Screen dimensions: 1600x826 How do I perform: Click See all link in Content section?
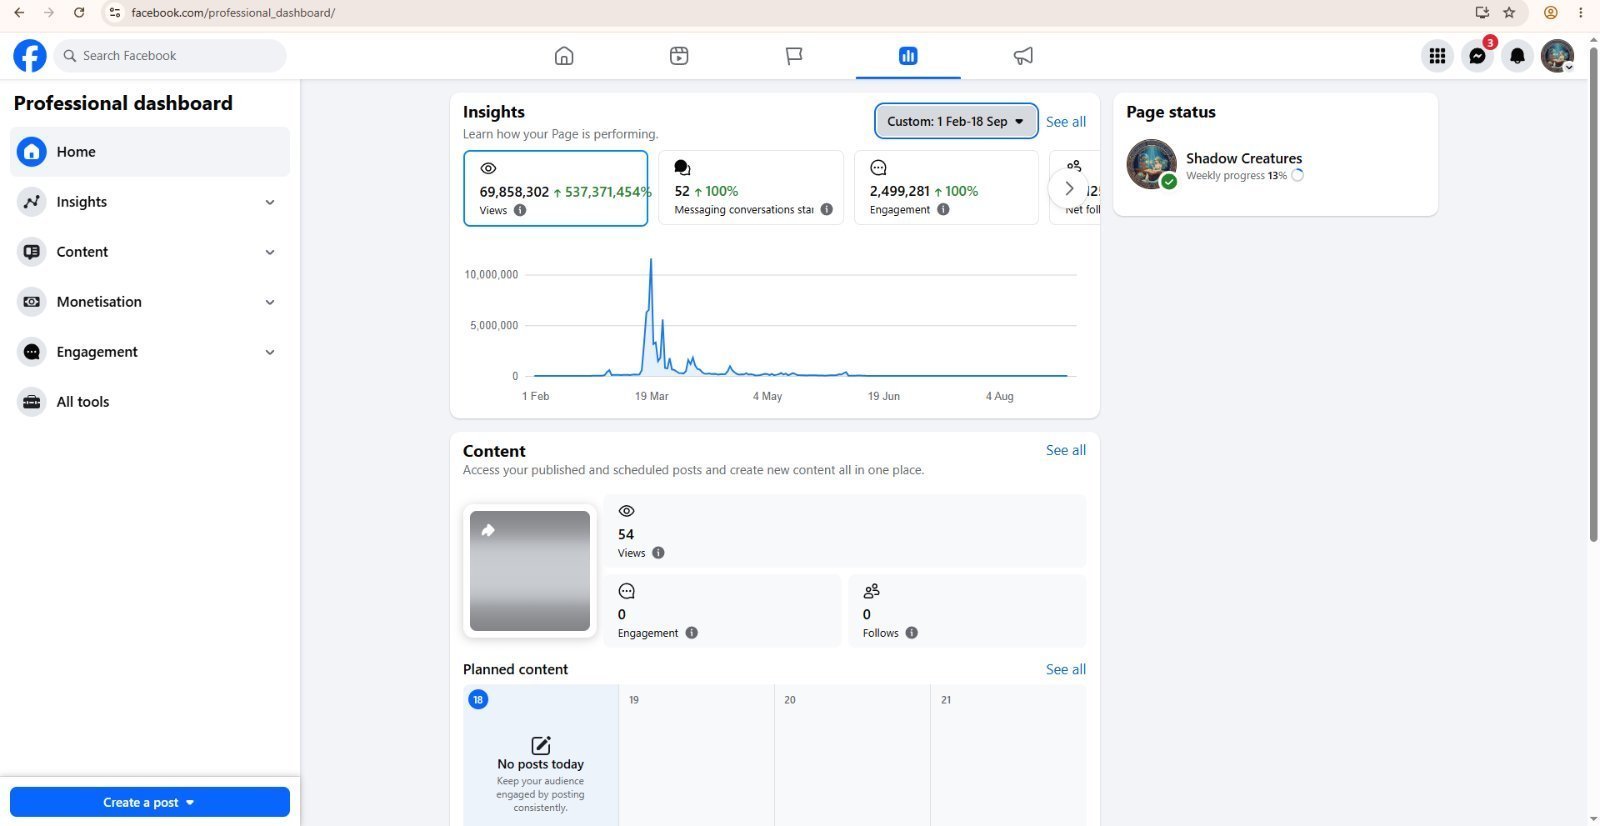1066,450
